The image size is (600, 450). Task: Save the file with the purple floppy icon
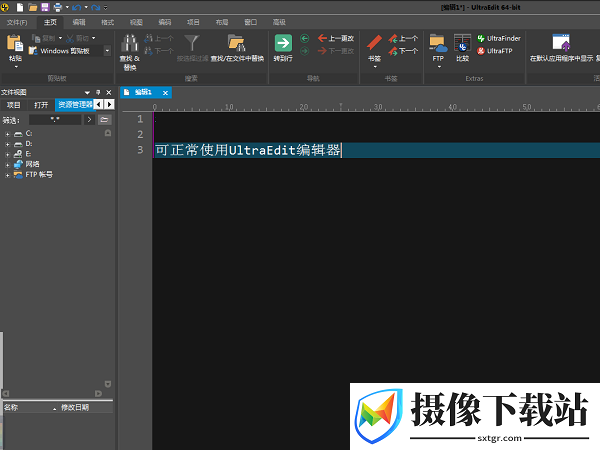[45, 7]
